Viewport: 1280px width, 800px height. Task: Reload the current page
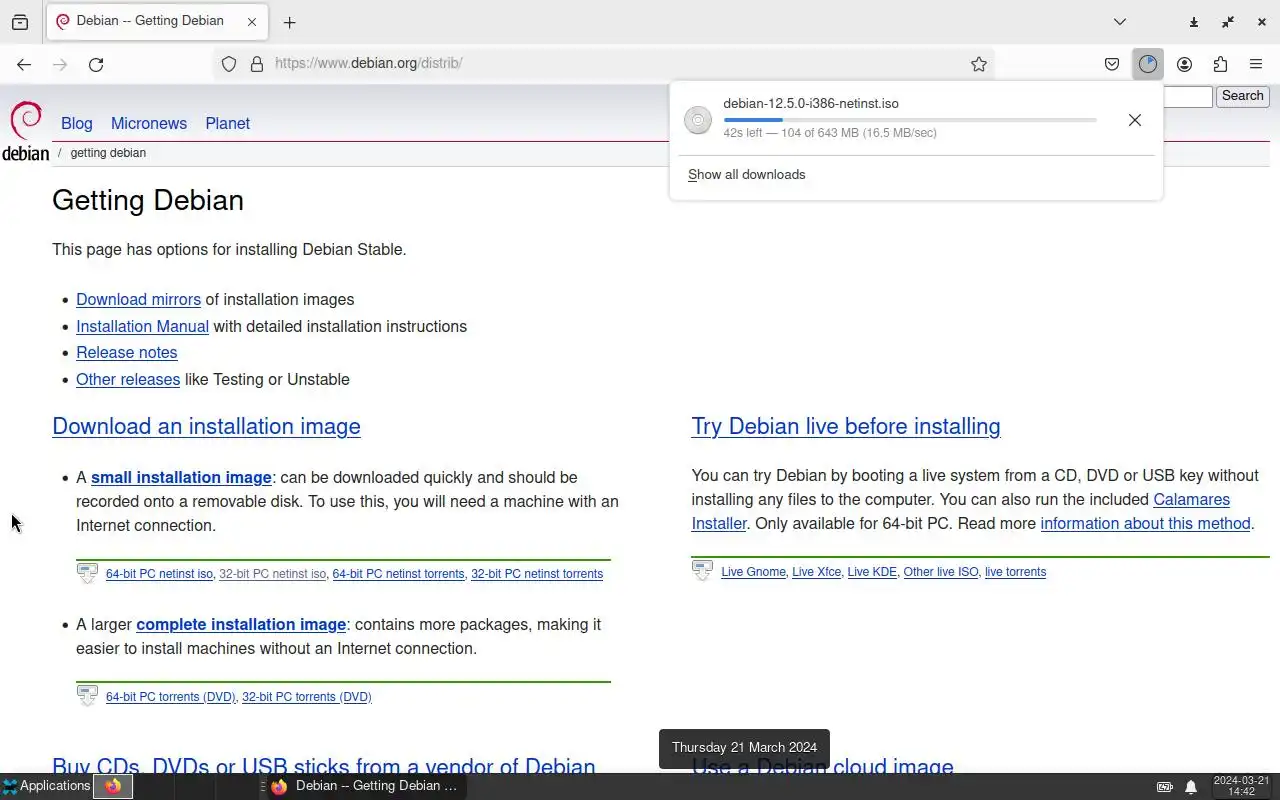click(x=96, y=64)
